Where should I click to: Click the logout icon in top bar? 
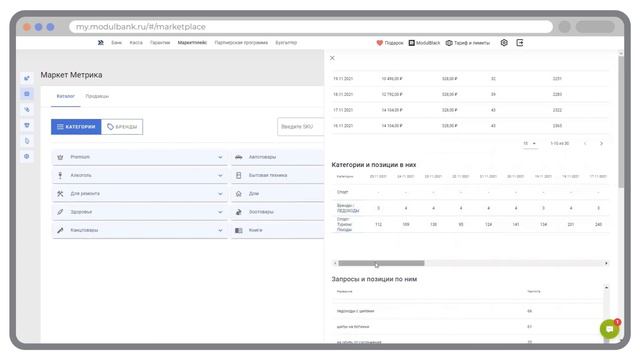(520, 42)
